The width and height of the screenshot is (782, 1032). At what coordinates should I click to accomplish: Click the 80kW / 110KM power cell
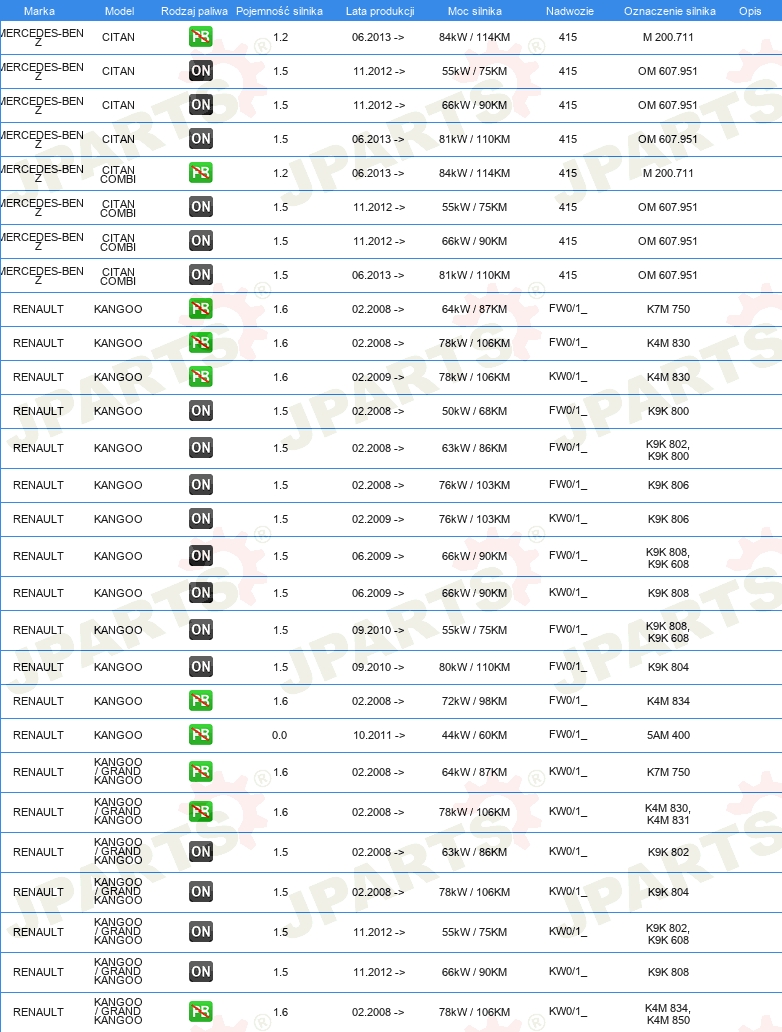pos(475,667)
